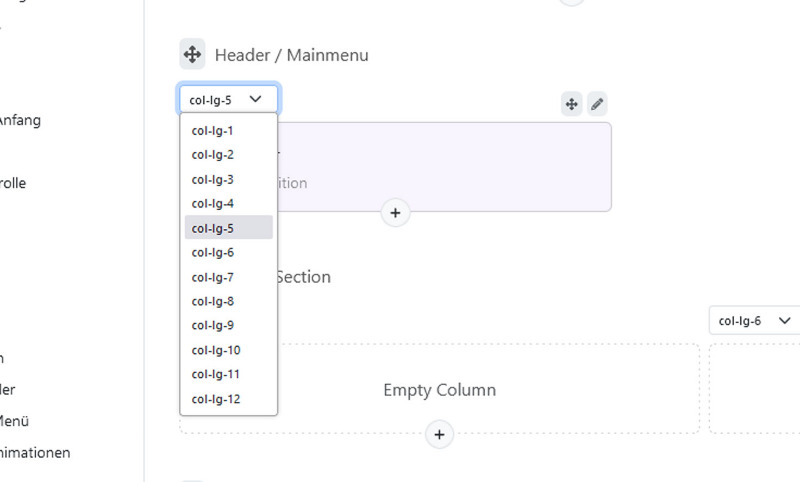Set column width to col-lg-7

[x=229, y=277]
